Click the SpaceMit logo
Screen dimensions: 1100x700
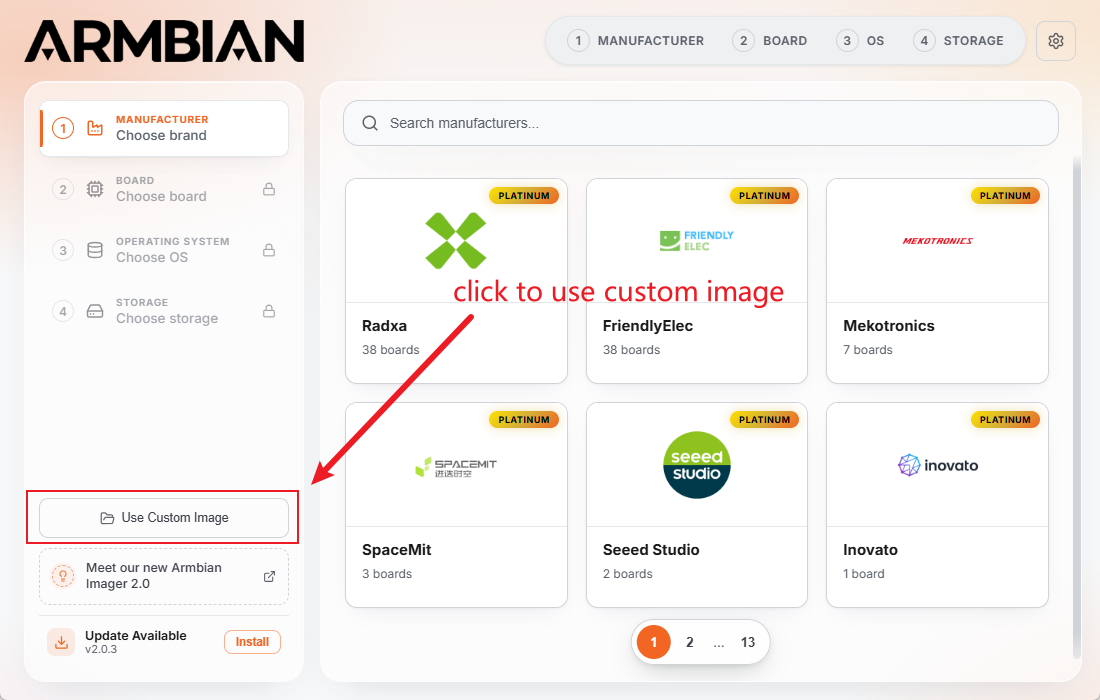tap(456, 466)
